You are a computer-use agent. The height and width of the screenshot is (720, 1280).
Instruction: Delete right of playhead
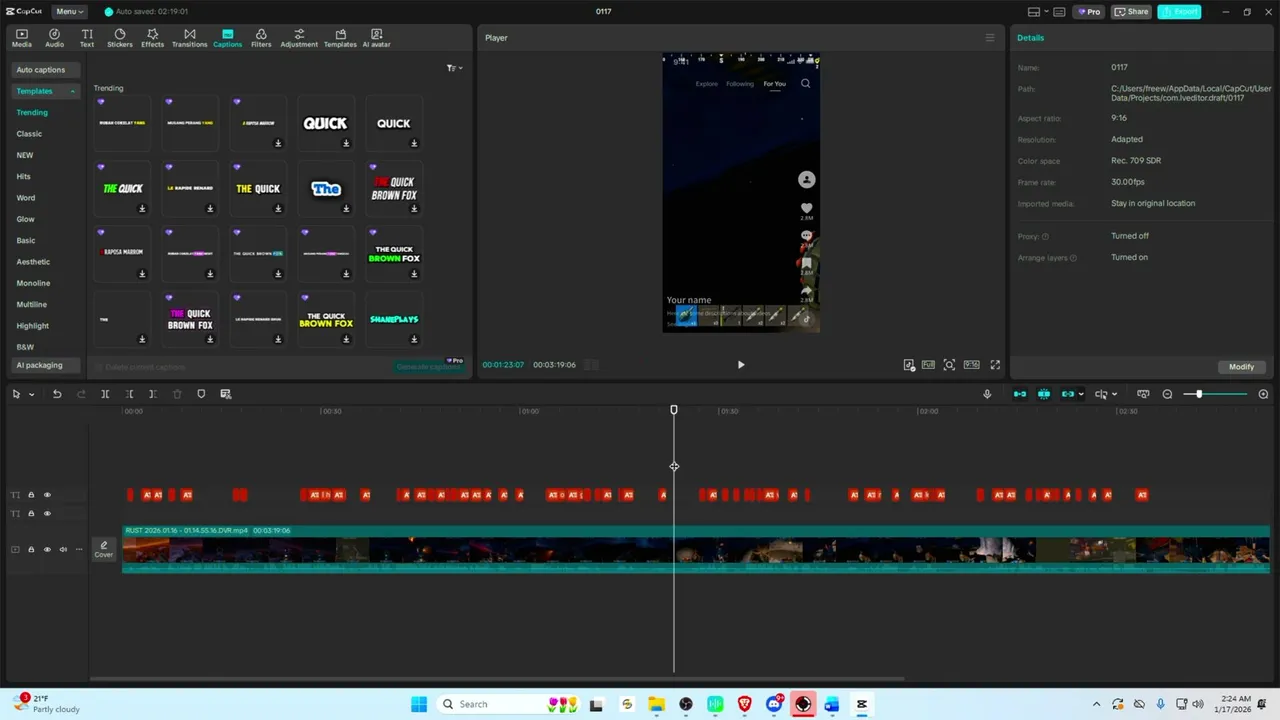click(x=152, y=394)
